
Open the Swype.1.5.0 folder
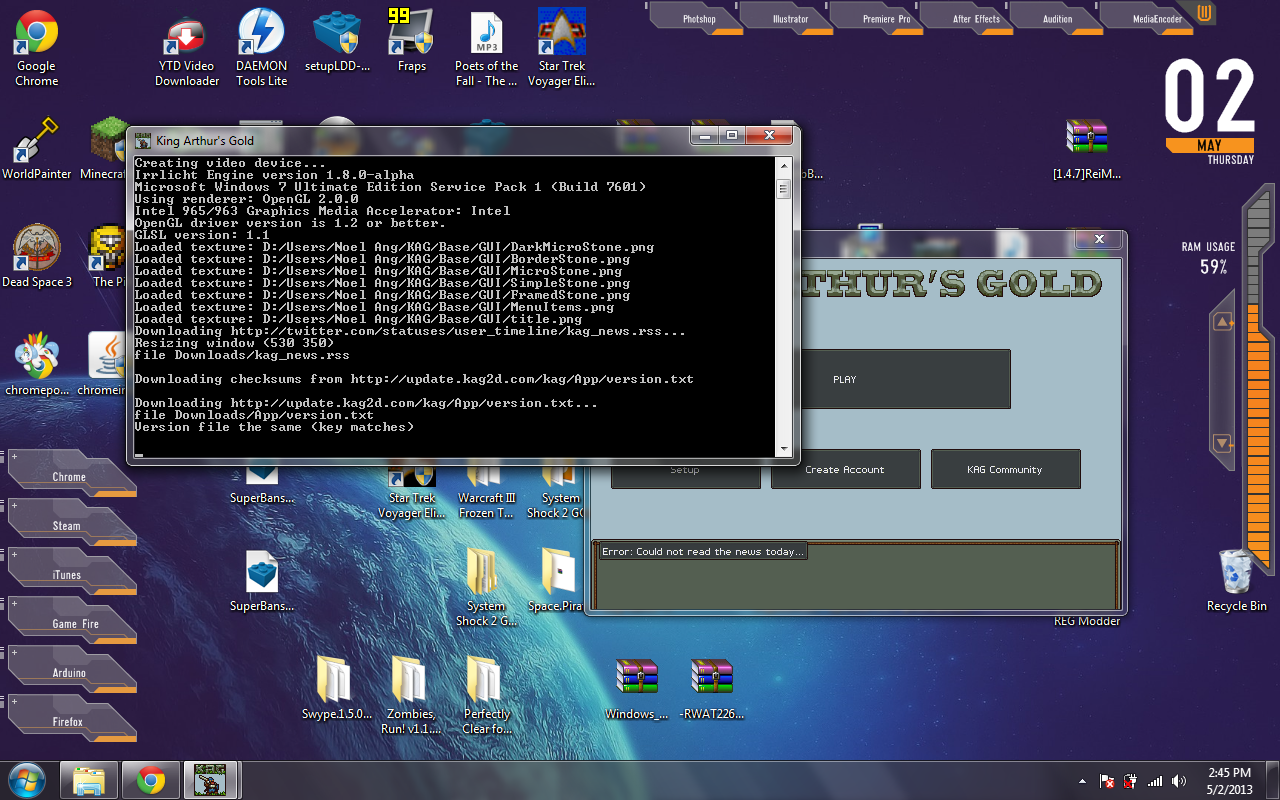337,688
